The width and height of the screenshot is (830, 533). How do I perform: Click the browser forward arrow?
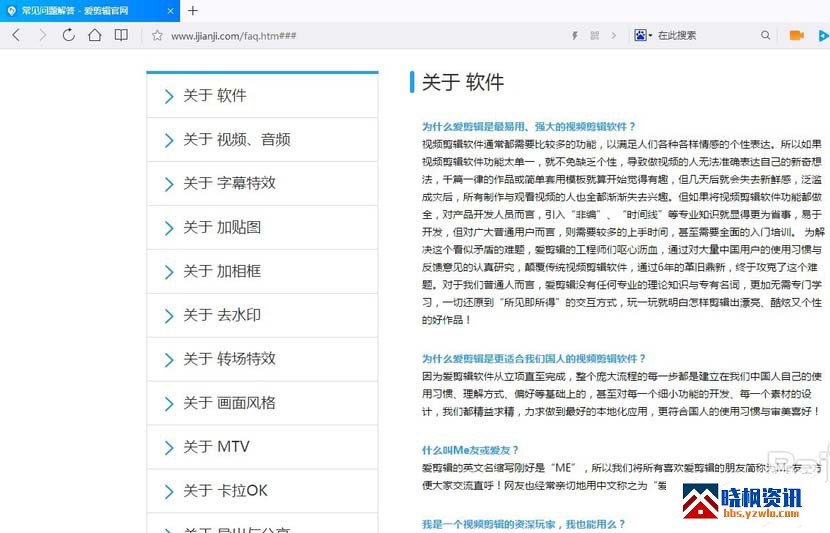pos(42,35)
